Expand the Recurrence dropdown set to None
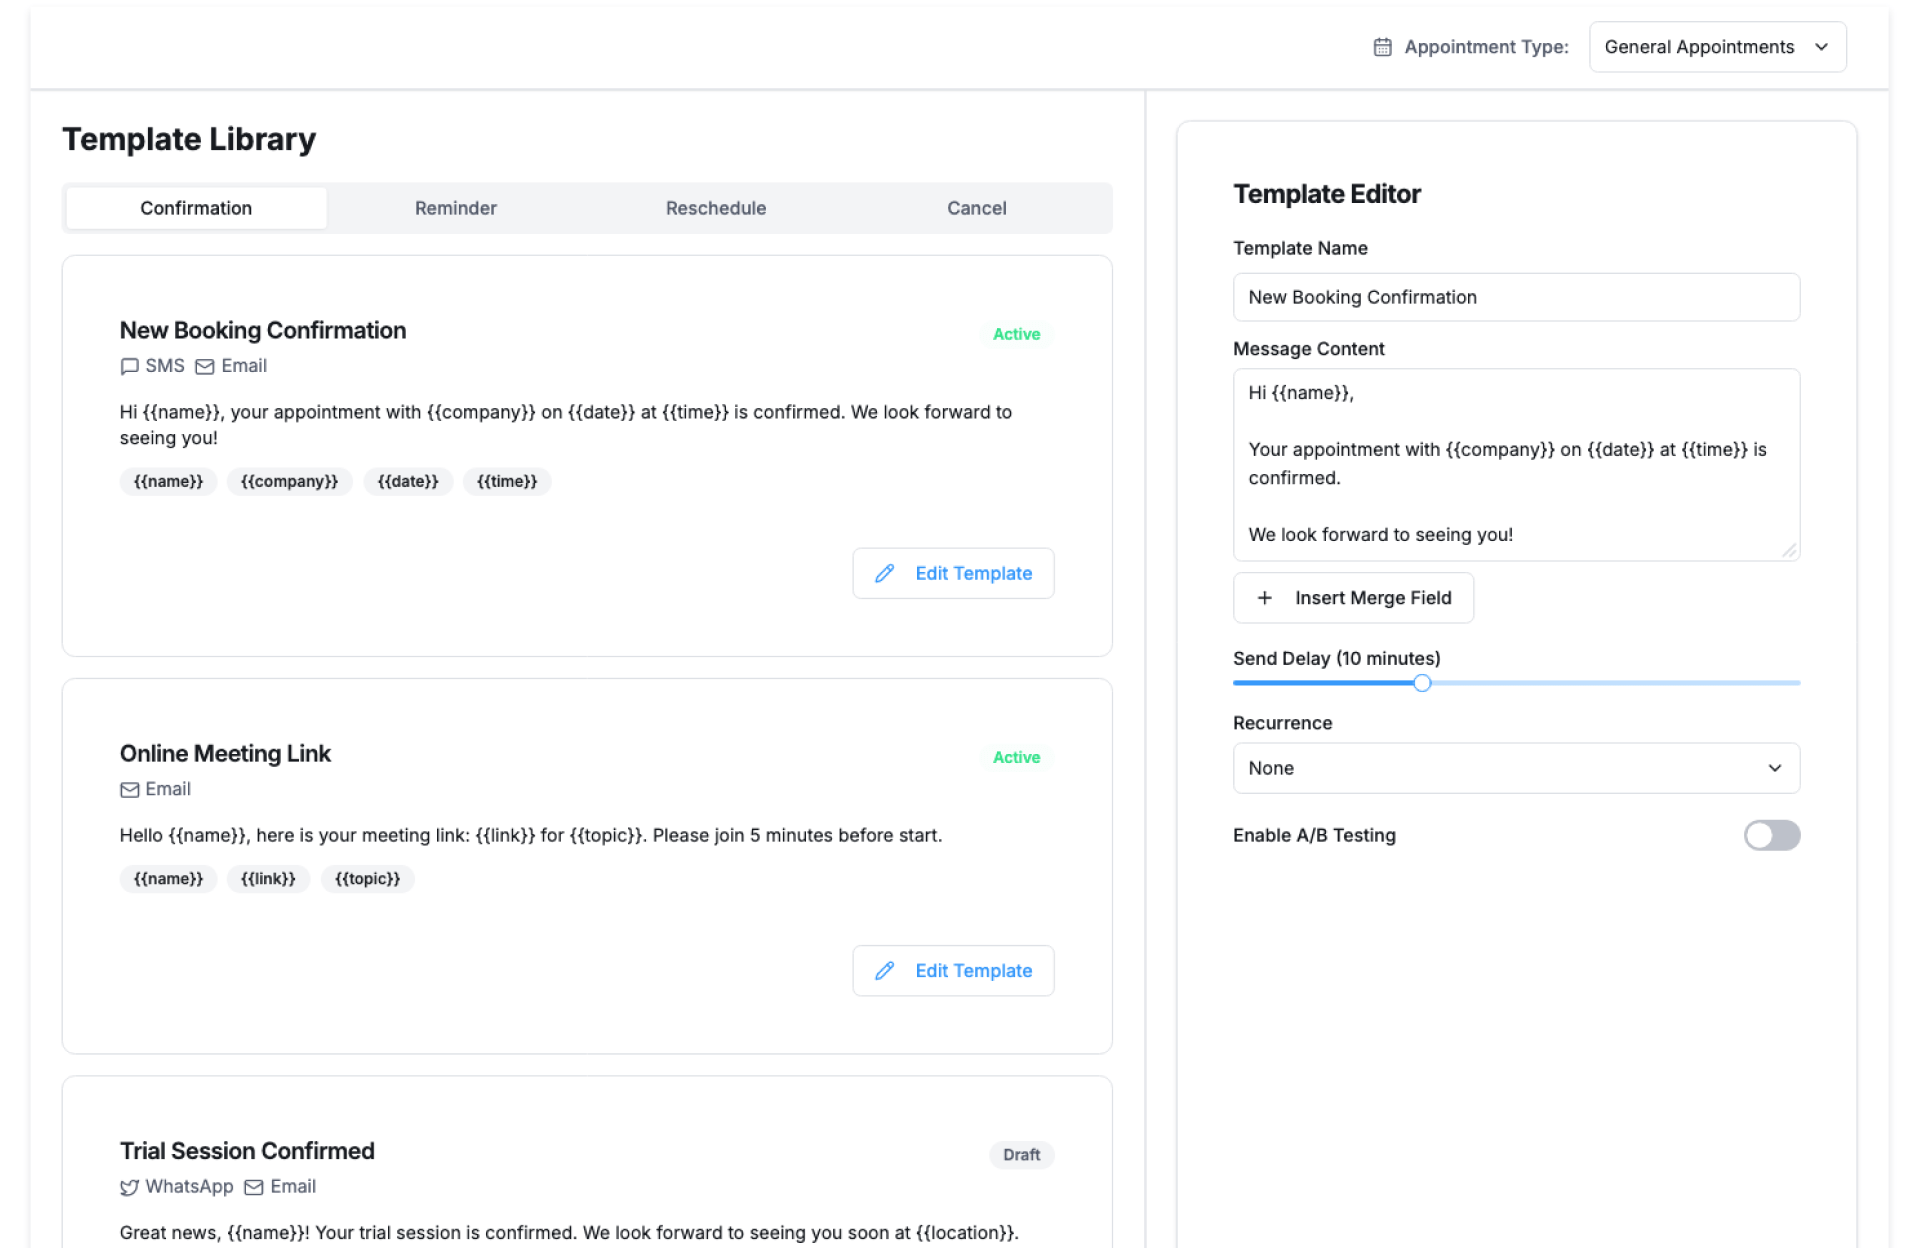Viewport: 1920px width, 1248px height. click(1515, 768)
